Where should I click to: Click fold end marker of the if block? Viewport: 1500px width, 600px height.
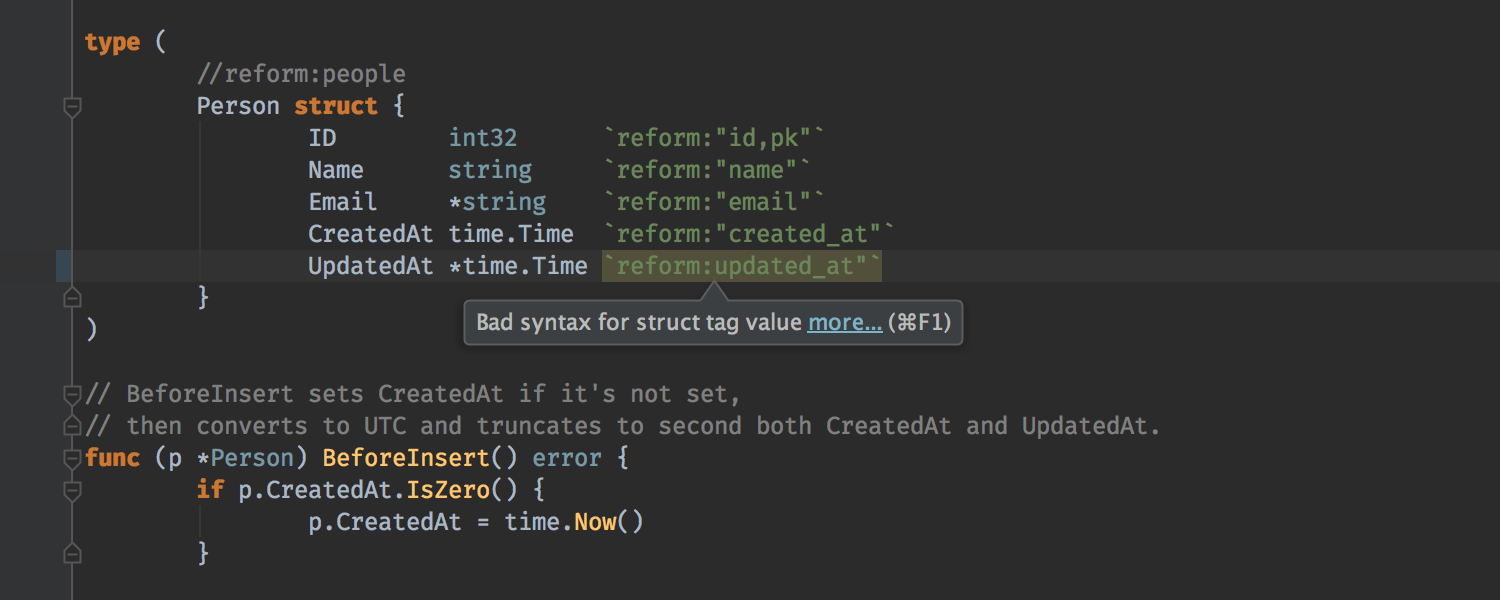pyautogui.click(x=72, y=553)
